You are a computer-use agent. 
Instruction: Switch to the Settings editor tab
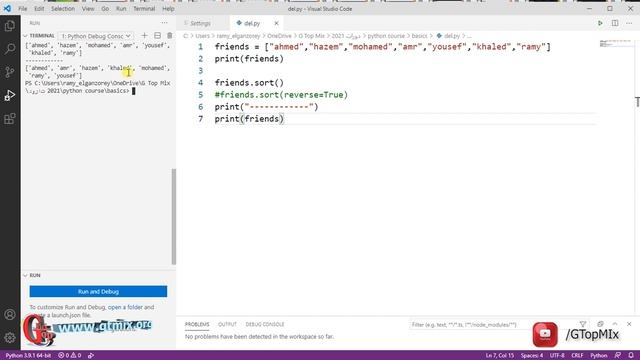pyautogui.click(x=200, y=23)
